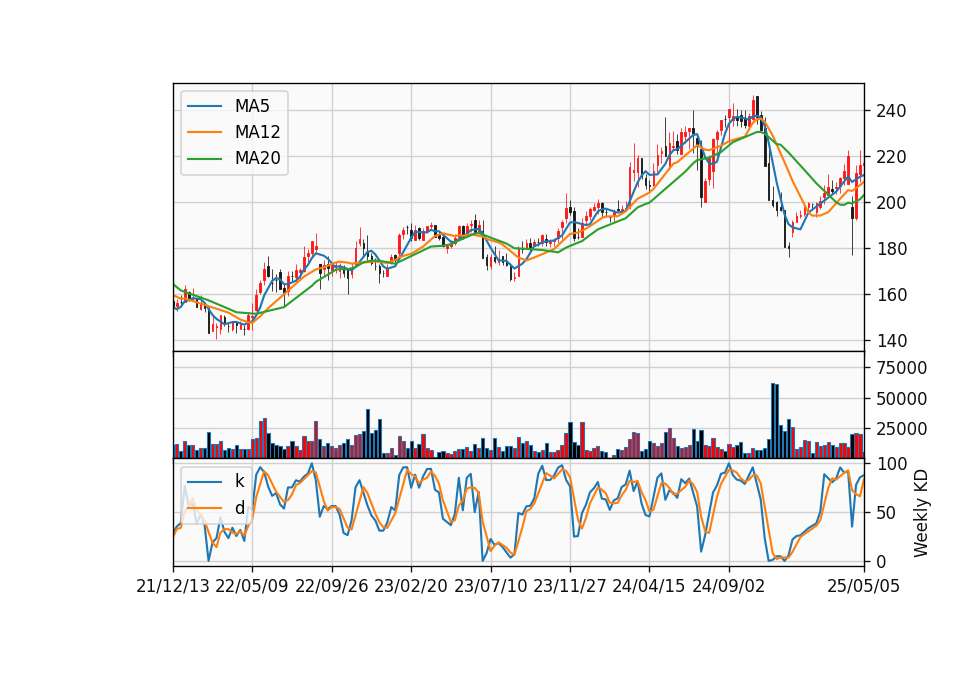Click the 220 price axis label
Viewport: 960px width, 690px height.
[891, 157]
